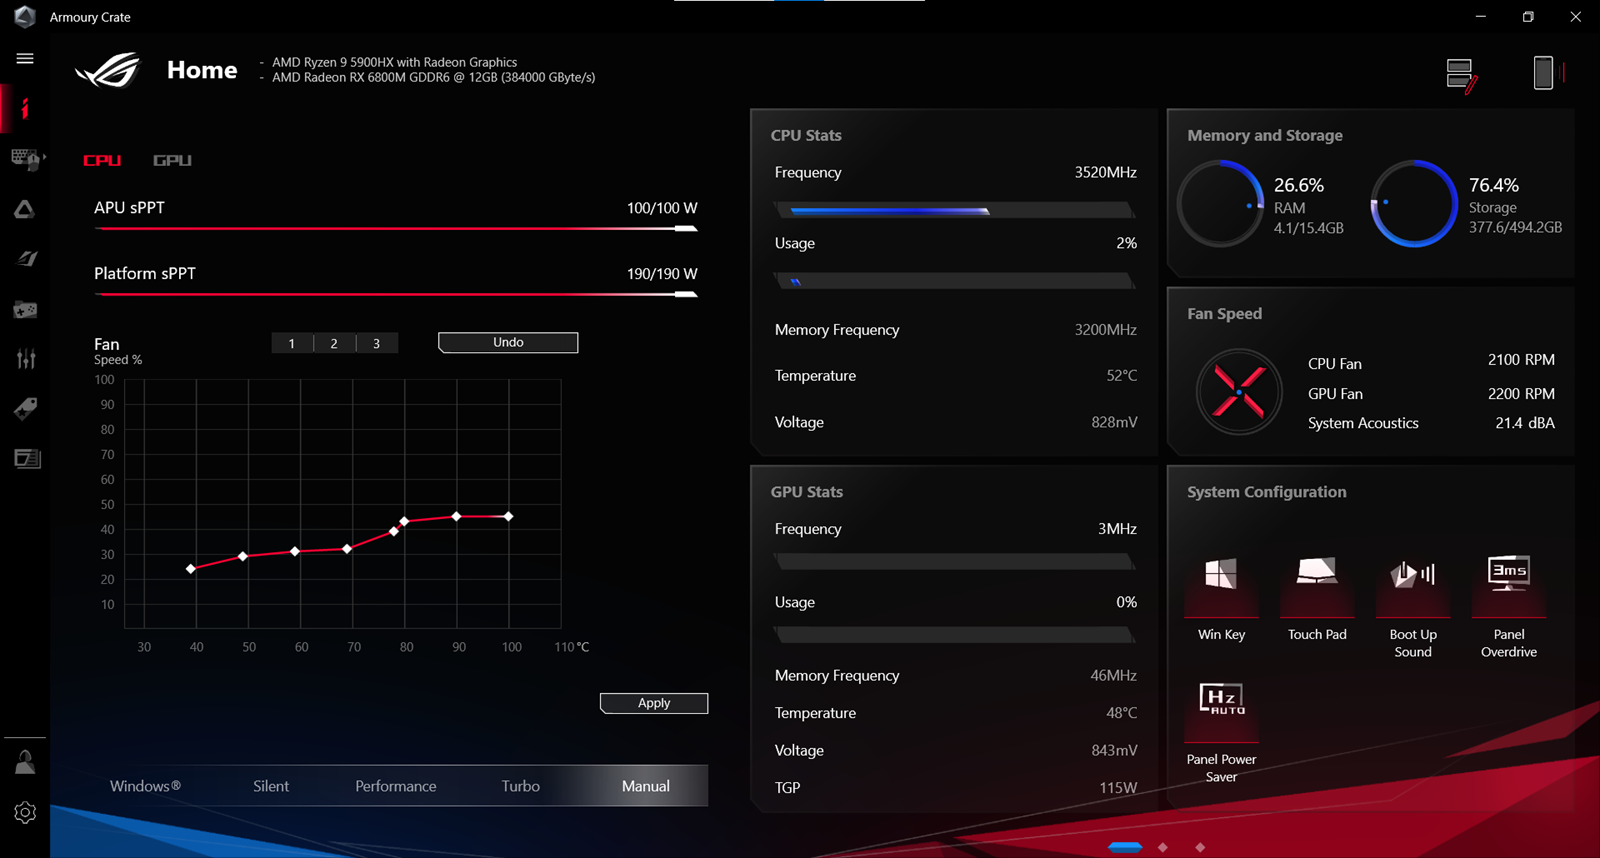
Task: Click the mobile device connect icon
Action: coord(1547,73)
